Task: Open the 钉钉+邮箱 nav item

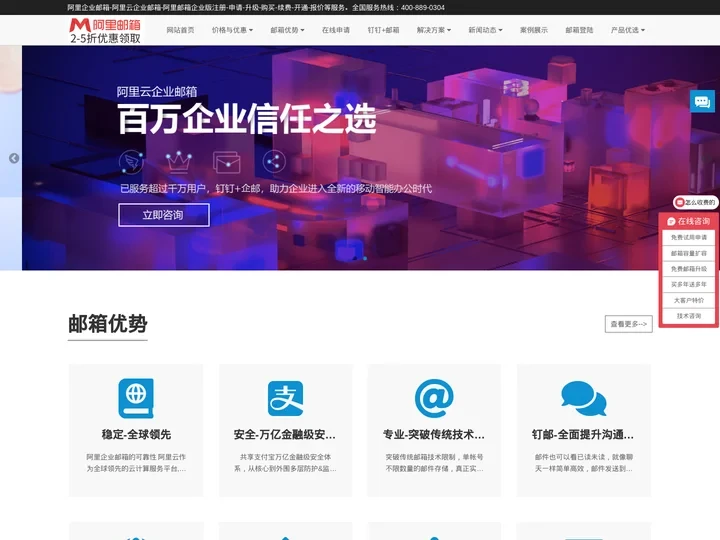Action: 383,30
